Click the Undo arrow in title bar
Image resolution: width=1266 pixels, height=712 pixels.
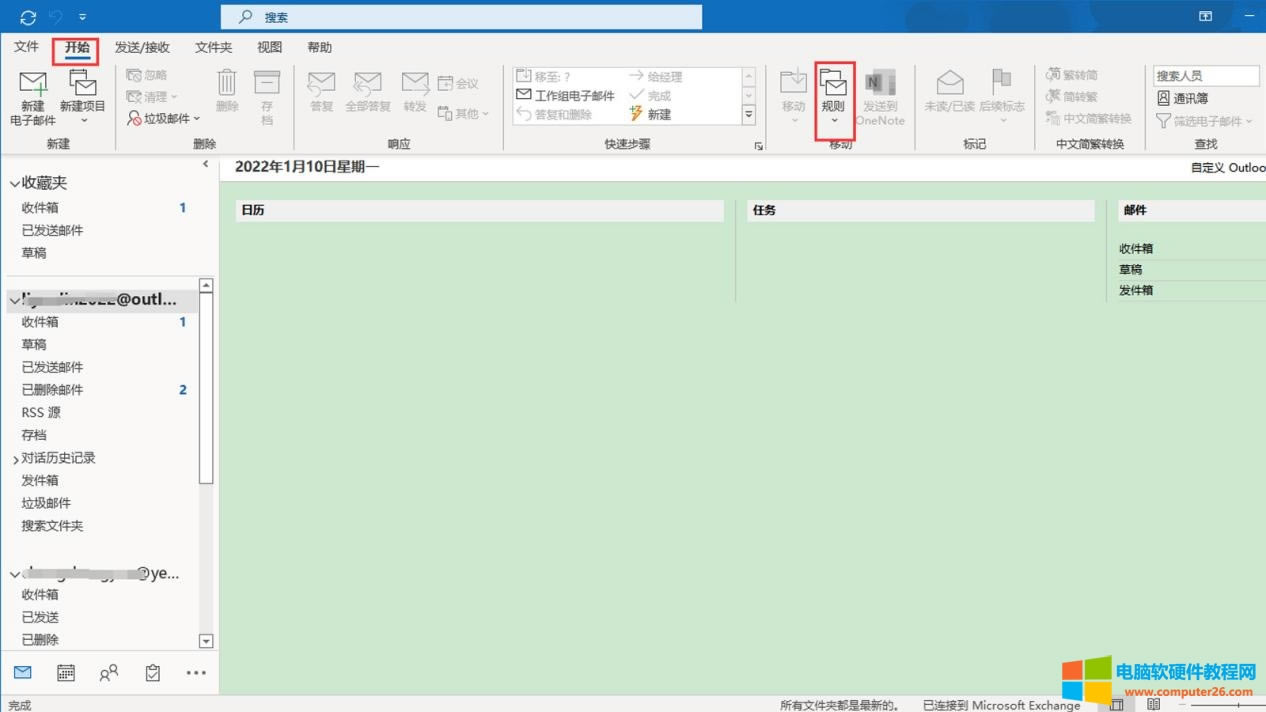coord(57,17)
